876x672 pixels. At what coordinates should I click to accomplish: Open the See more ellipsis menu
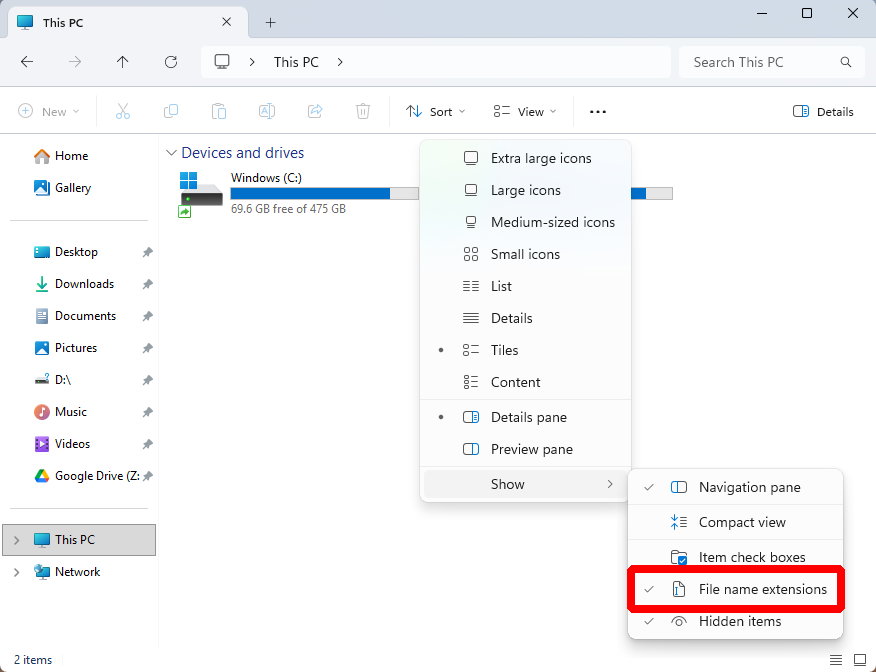click(598, 112)
